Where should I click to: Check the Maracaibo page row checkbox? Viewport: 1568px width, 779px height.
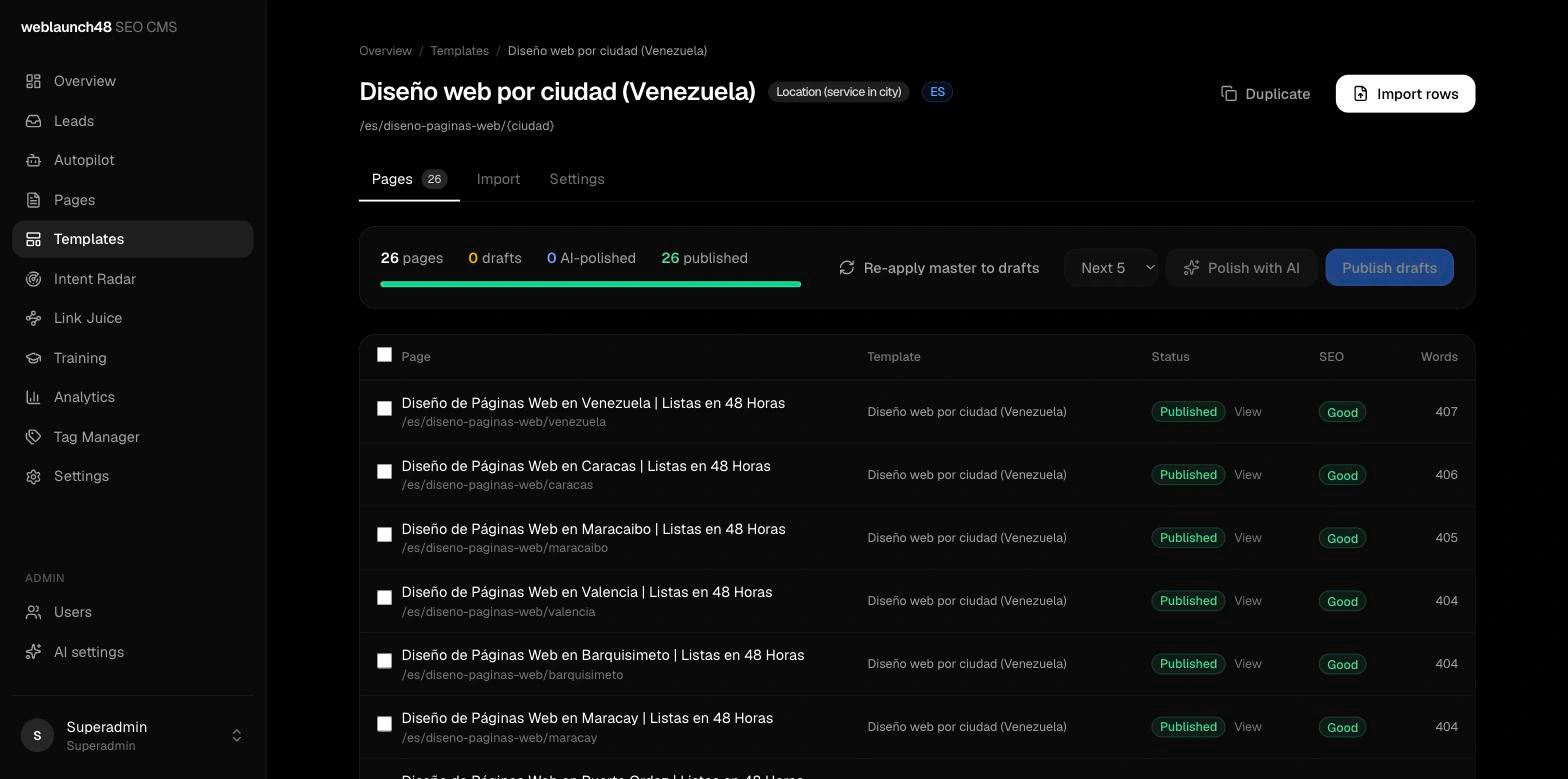click(384, 535)
